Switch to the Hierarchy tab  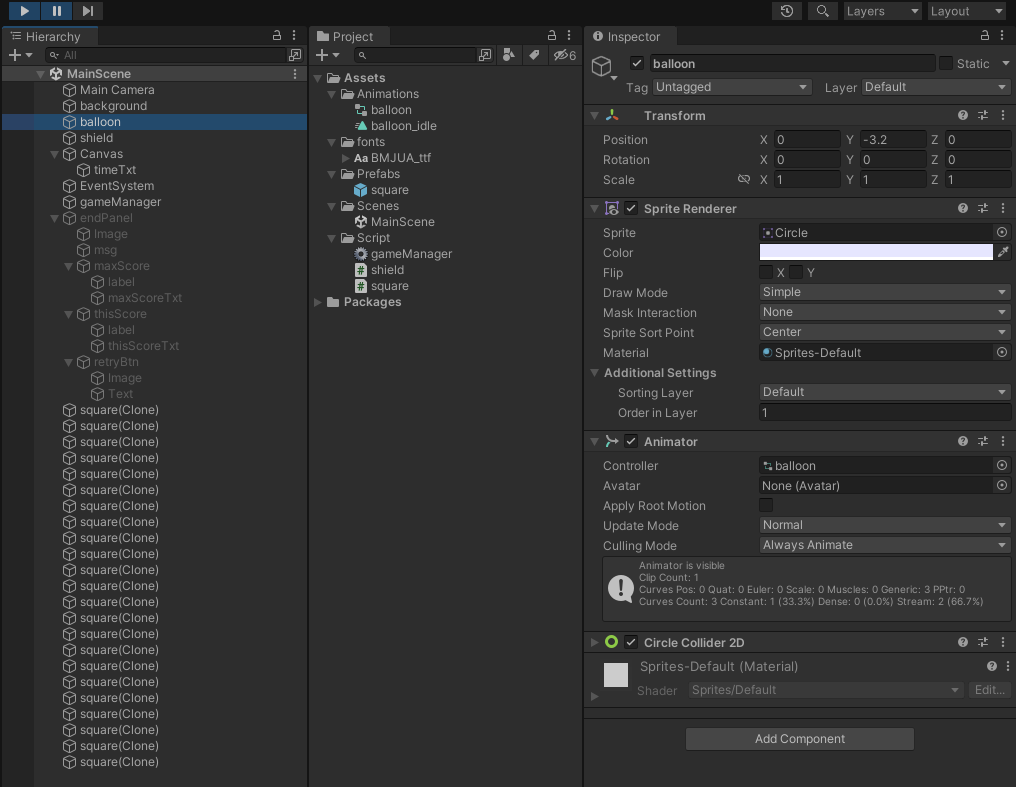click(51, 36)
